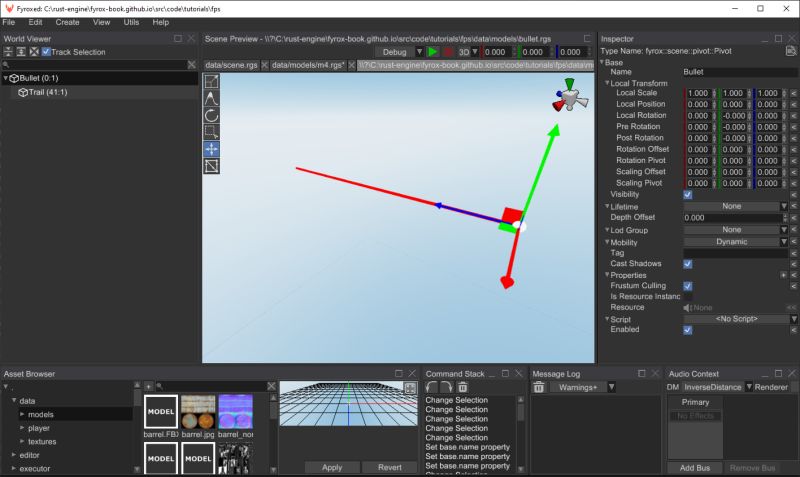The height and width of the screenshot is (477, 800).
Task: Start game with green play button
Action: point(433,52)
